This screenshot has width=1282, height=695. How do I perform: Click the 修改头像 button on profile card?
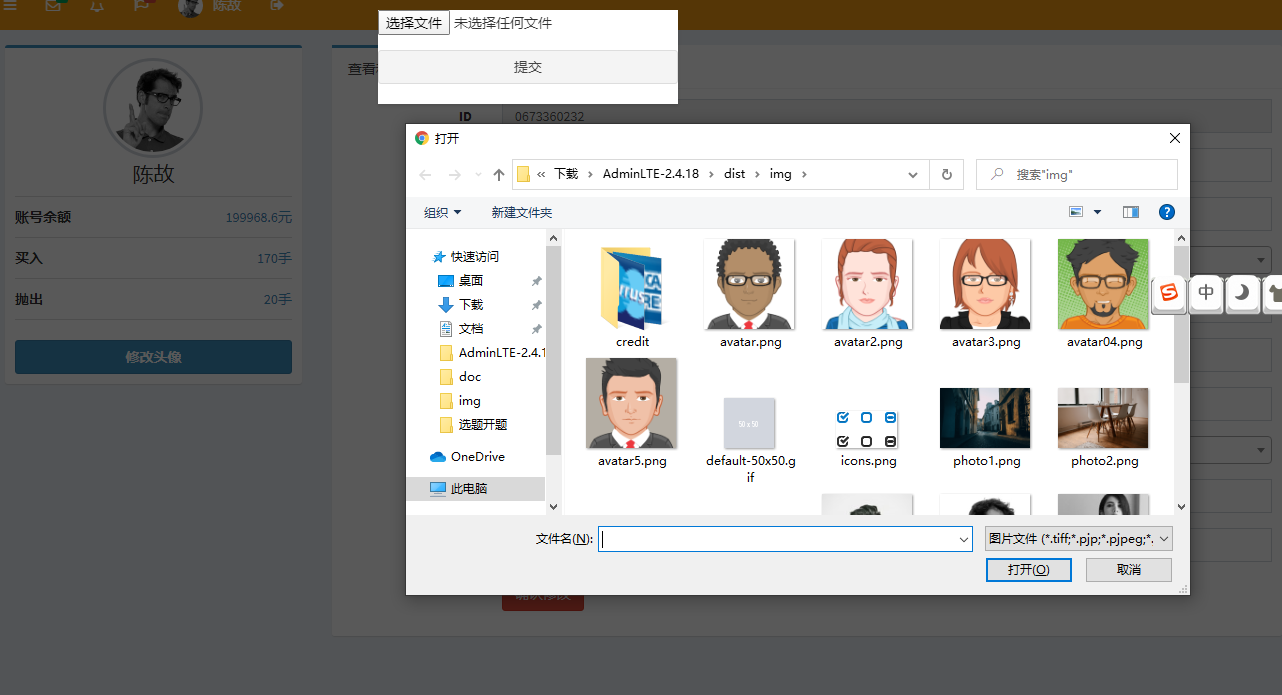[x=153, y=357]
